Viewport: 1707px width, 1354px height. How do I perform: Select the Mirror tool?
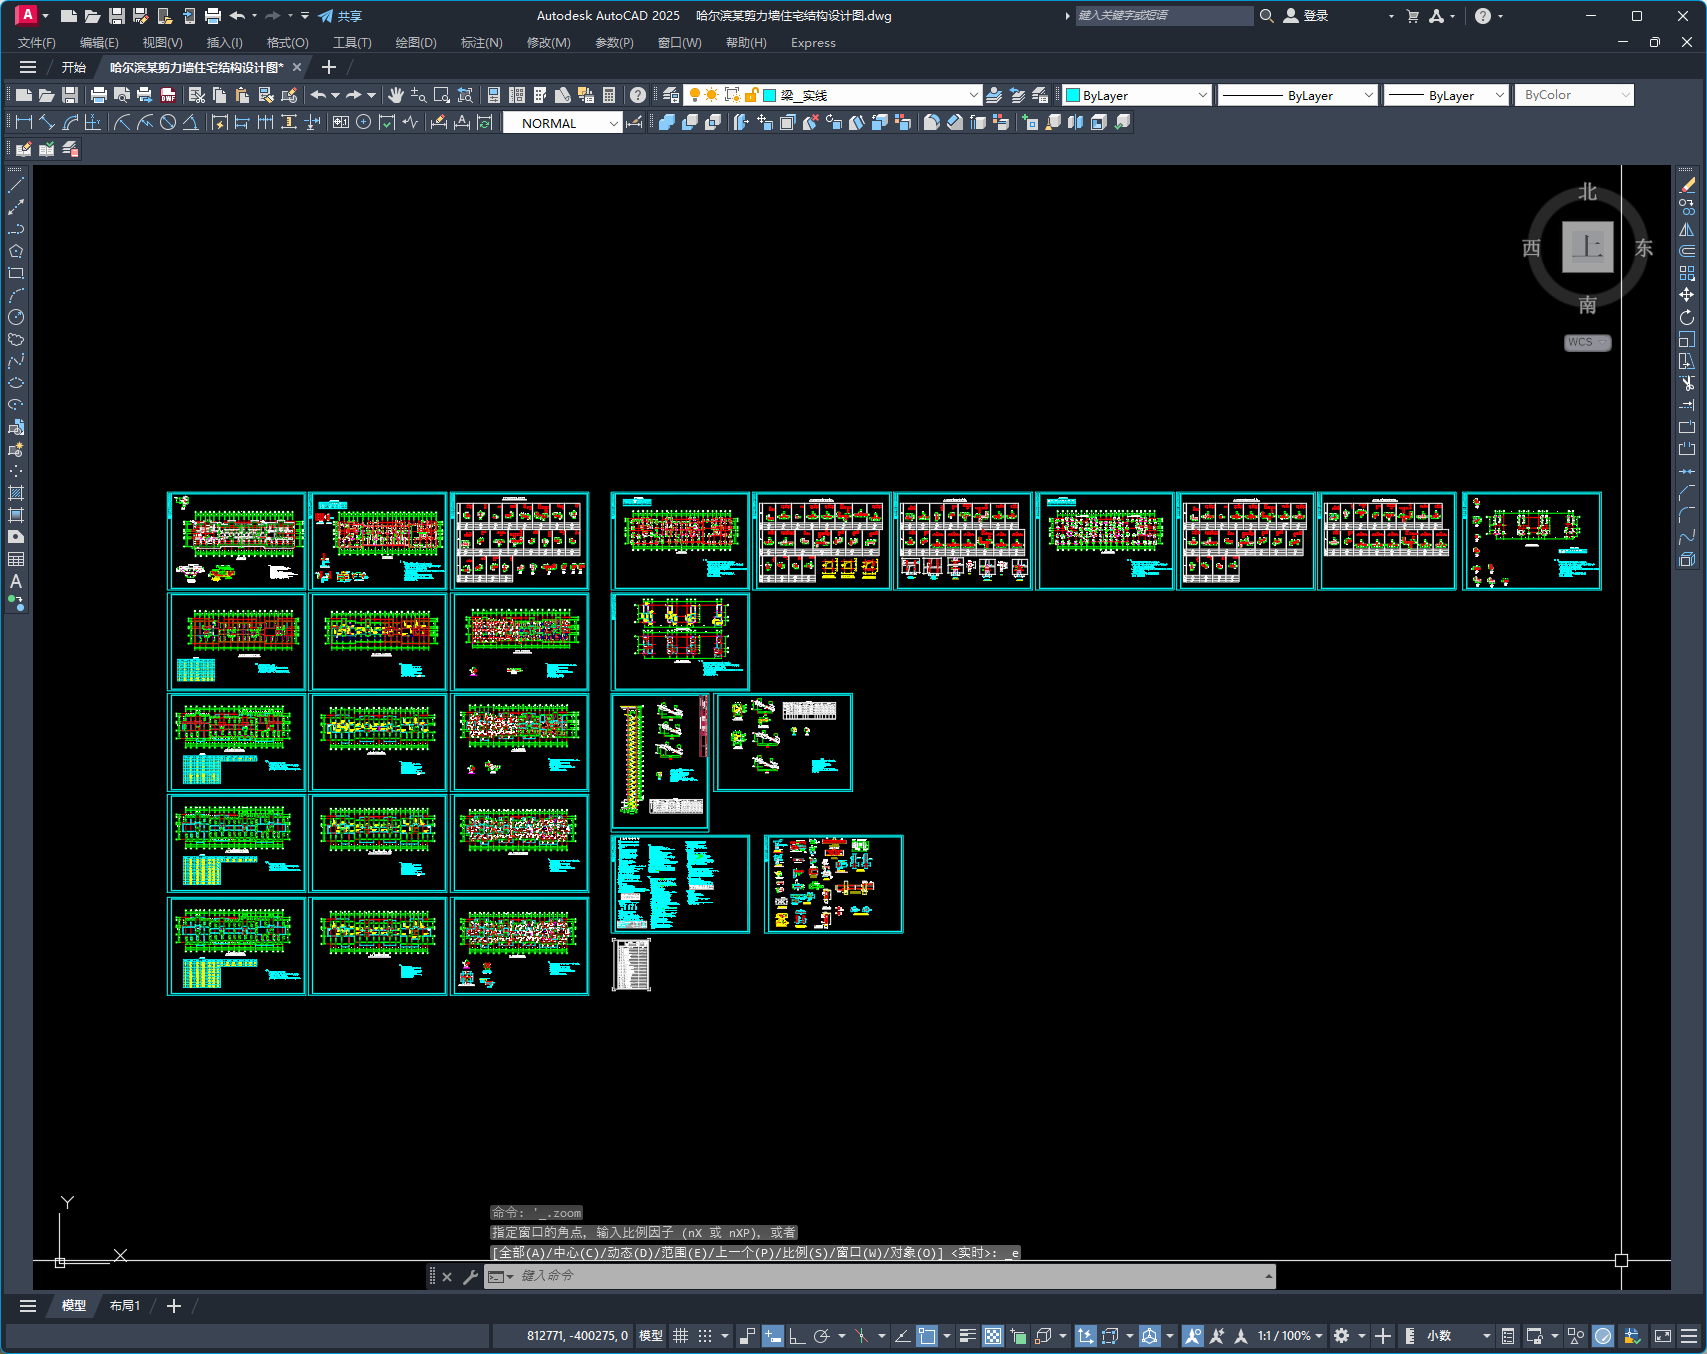[1687, 229]
